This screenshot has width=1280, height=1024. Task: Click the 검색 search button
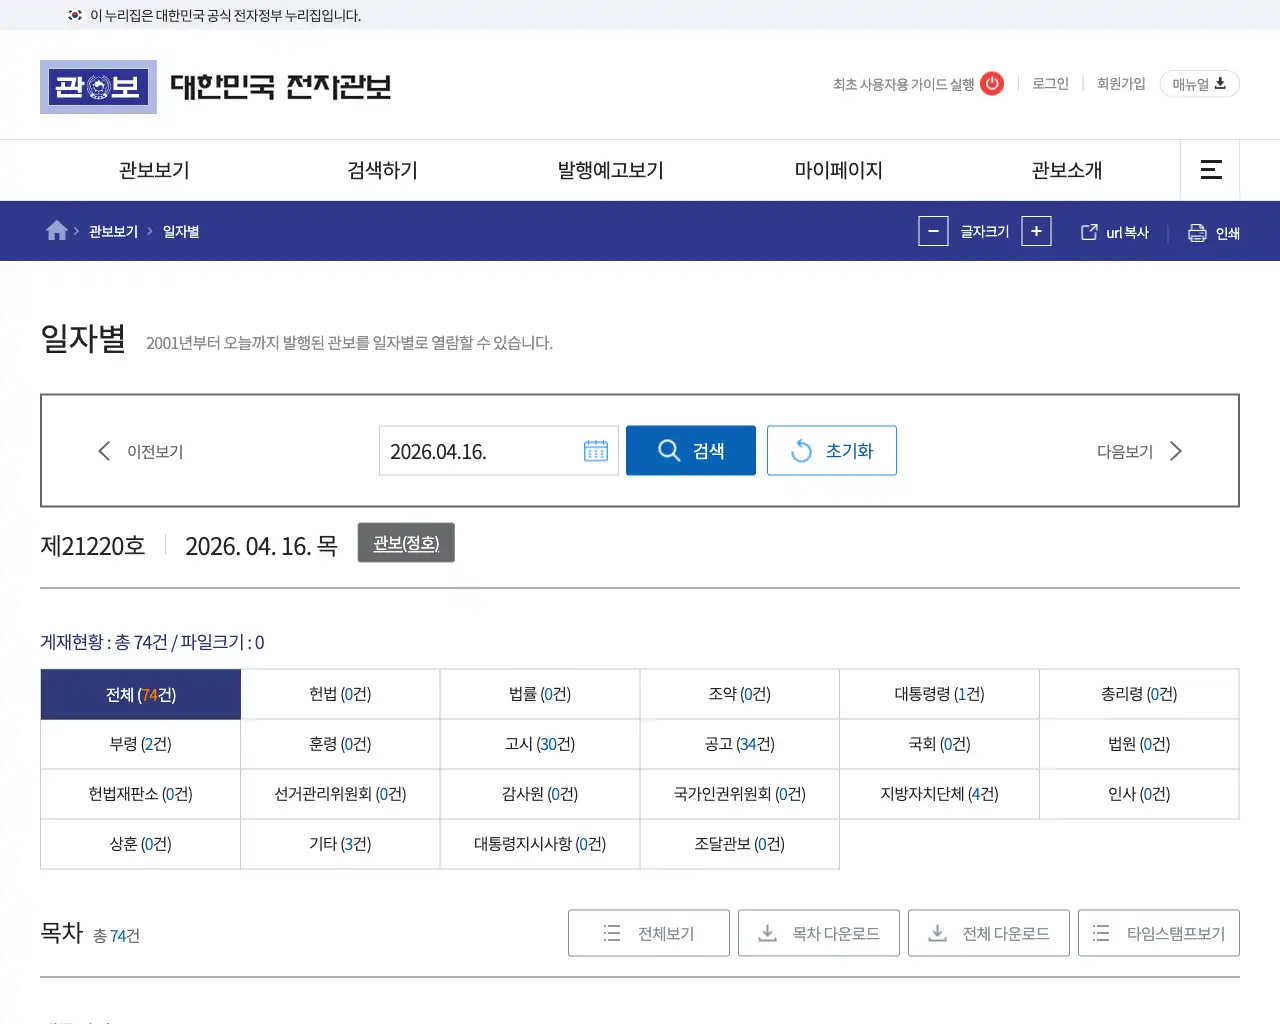(x=691, y=450)
